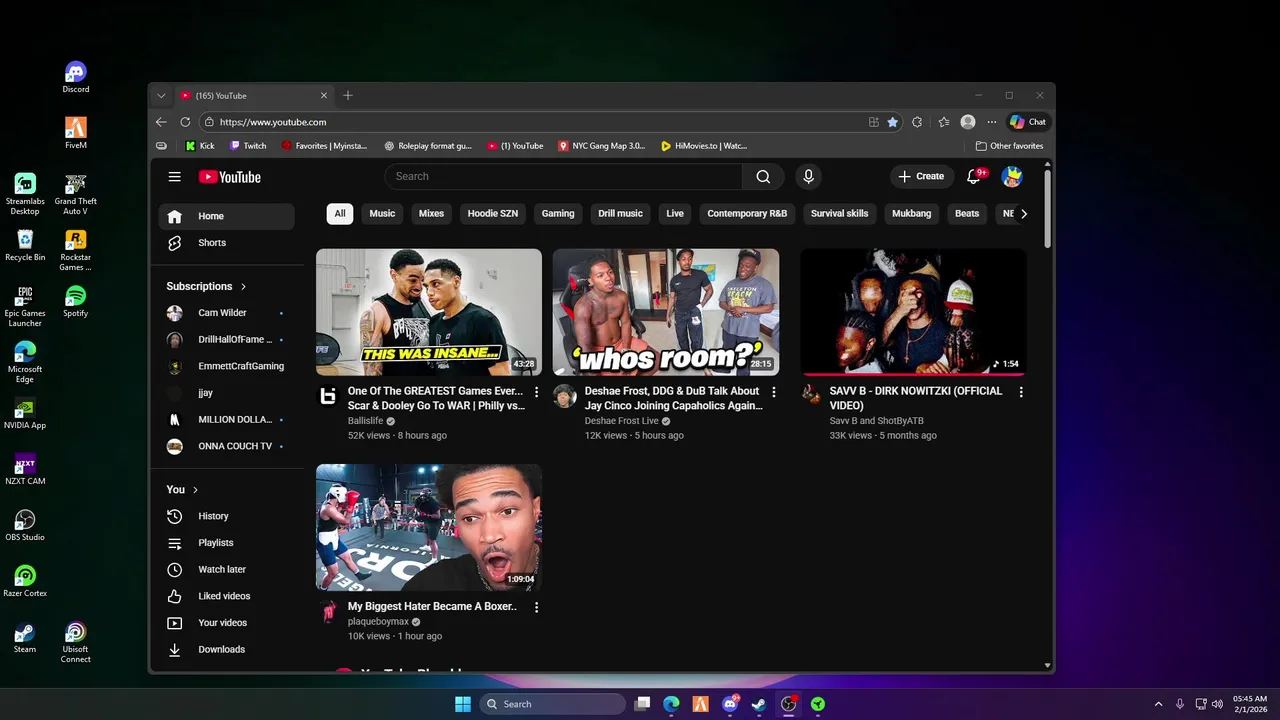This screenshot has height=720, width=1280.
Task: Expand the You section arrow
Action: tap(195, 490)
